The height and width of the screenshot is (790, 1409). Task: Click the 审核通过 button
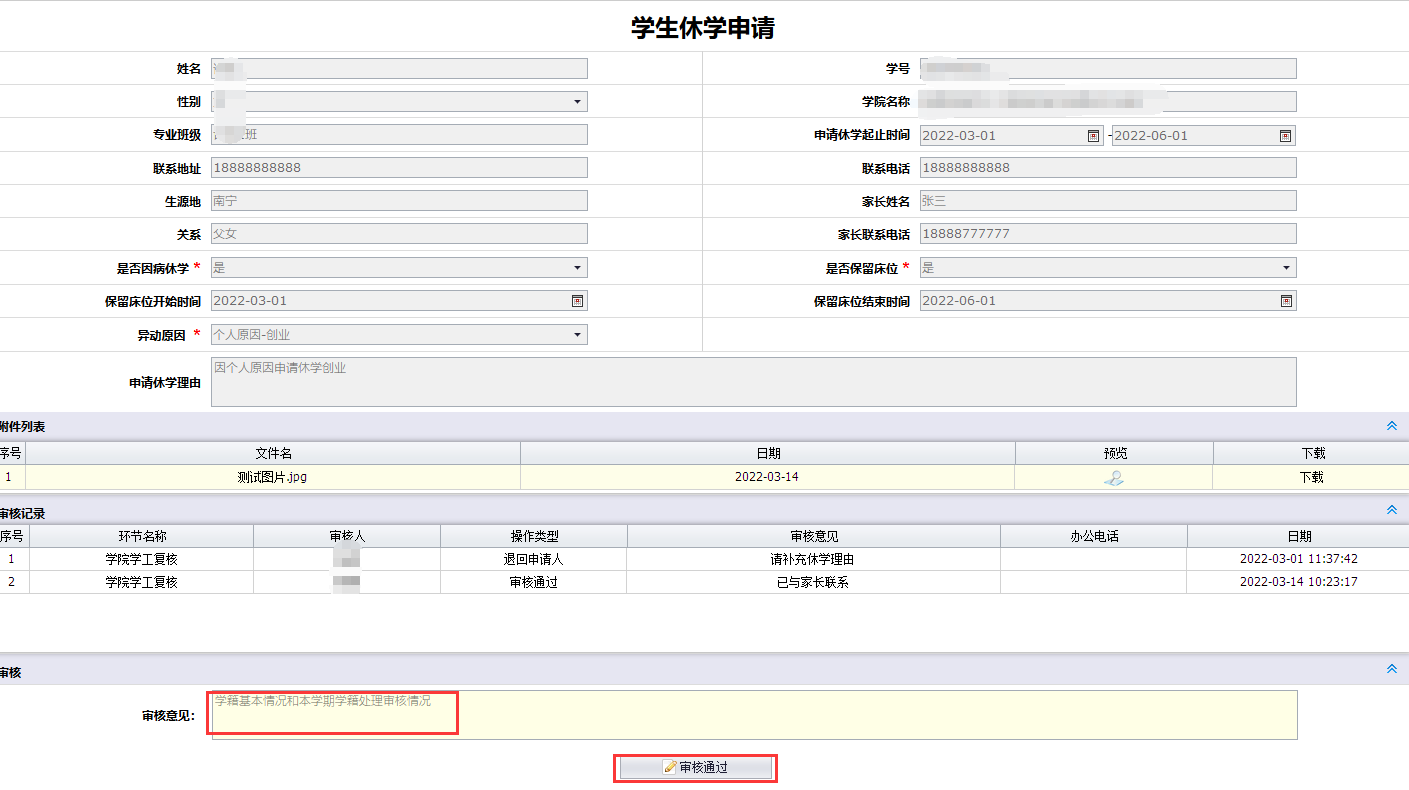(x=695, y=767)
